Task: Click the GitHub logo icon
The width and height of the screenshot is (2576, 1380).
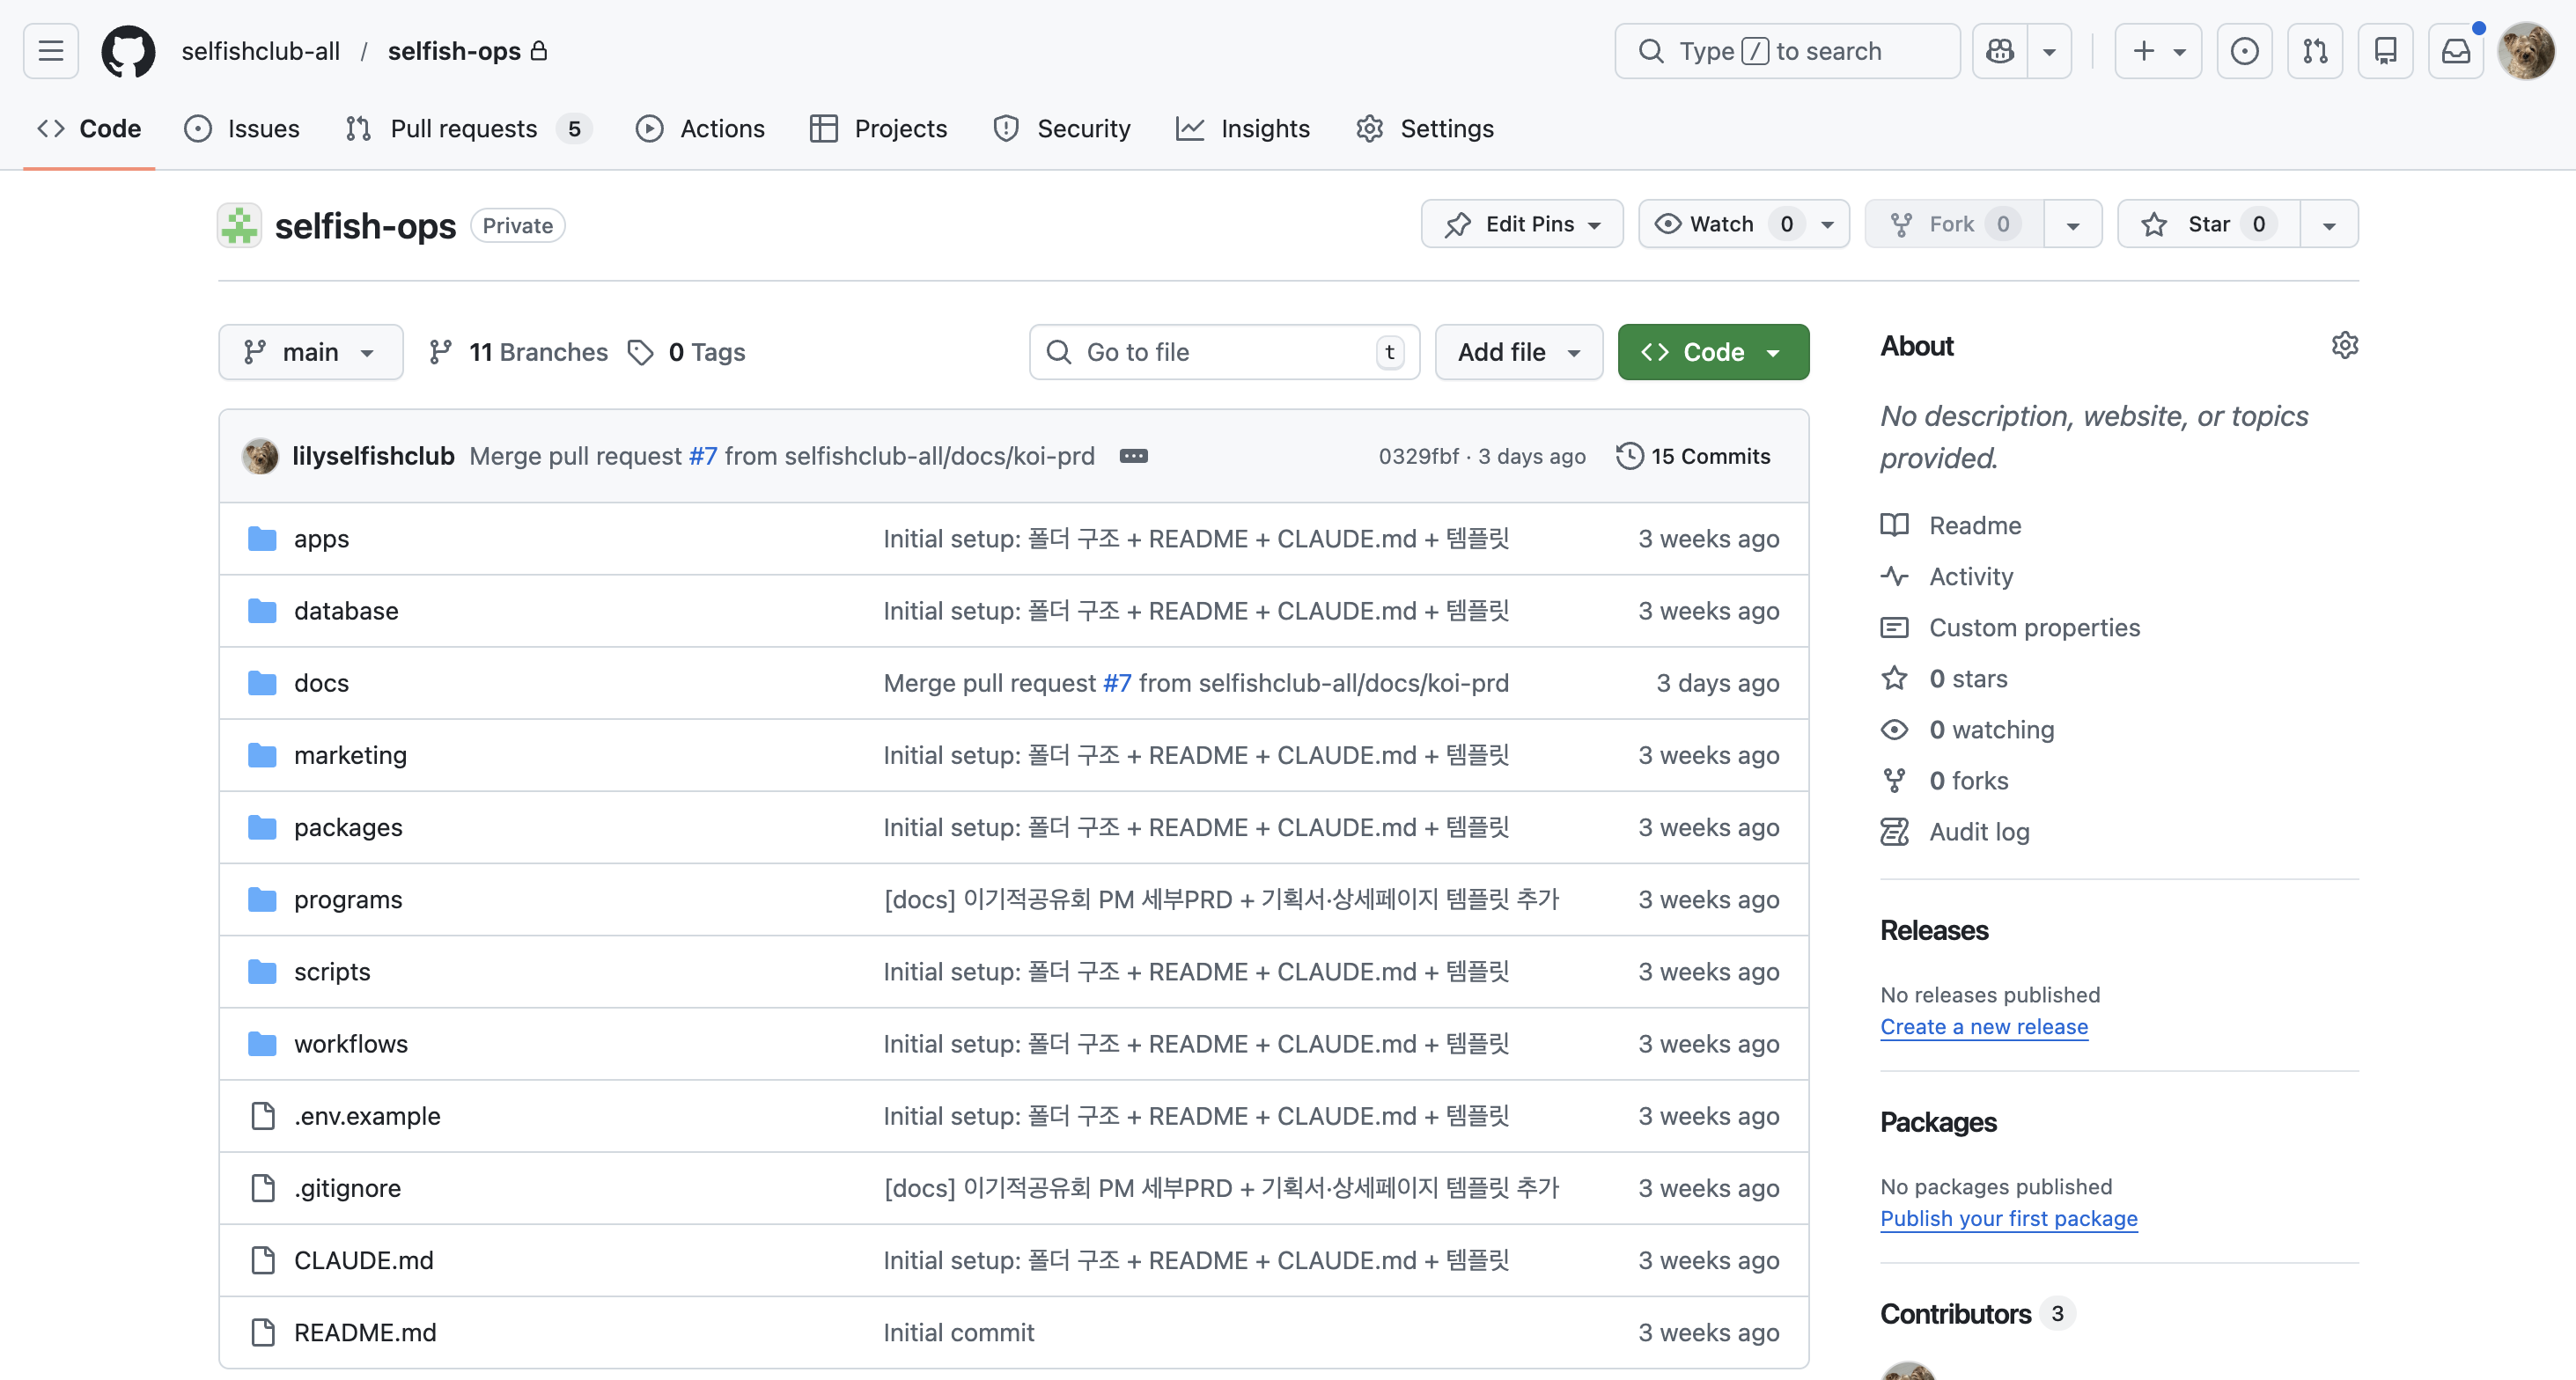Action: pos(128,51)
